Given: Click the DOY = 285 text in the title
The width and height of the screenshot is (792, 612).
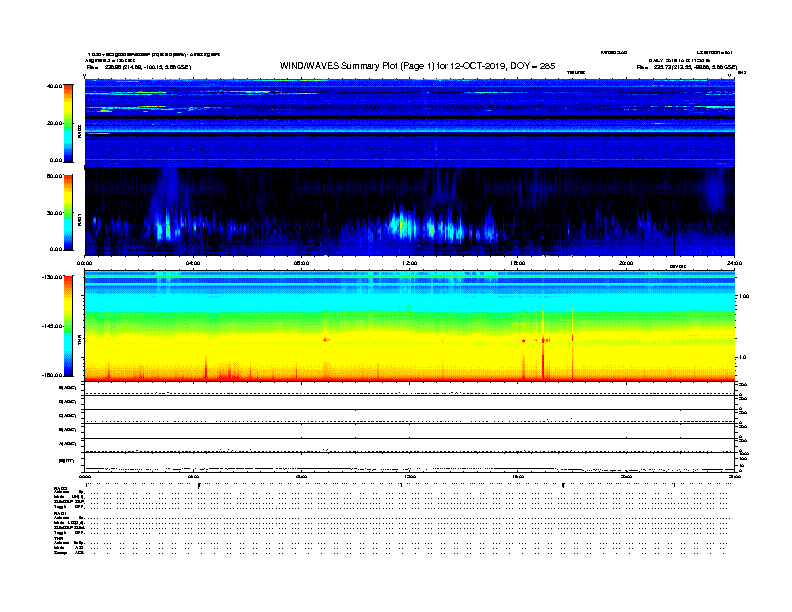Looking at the screenshot, I should pyautogui.click(x=532, y=66).
